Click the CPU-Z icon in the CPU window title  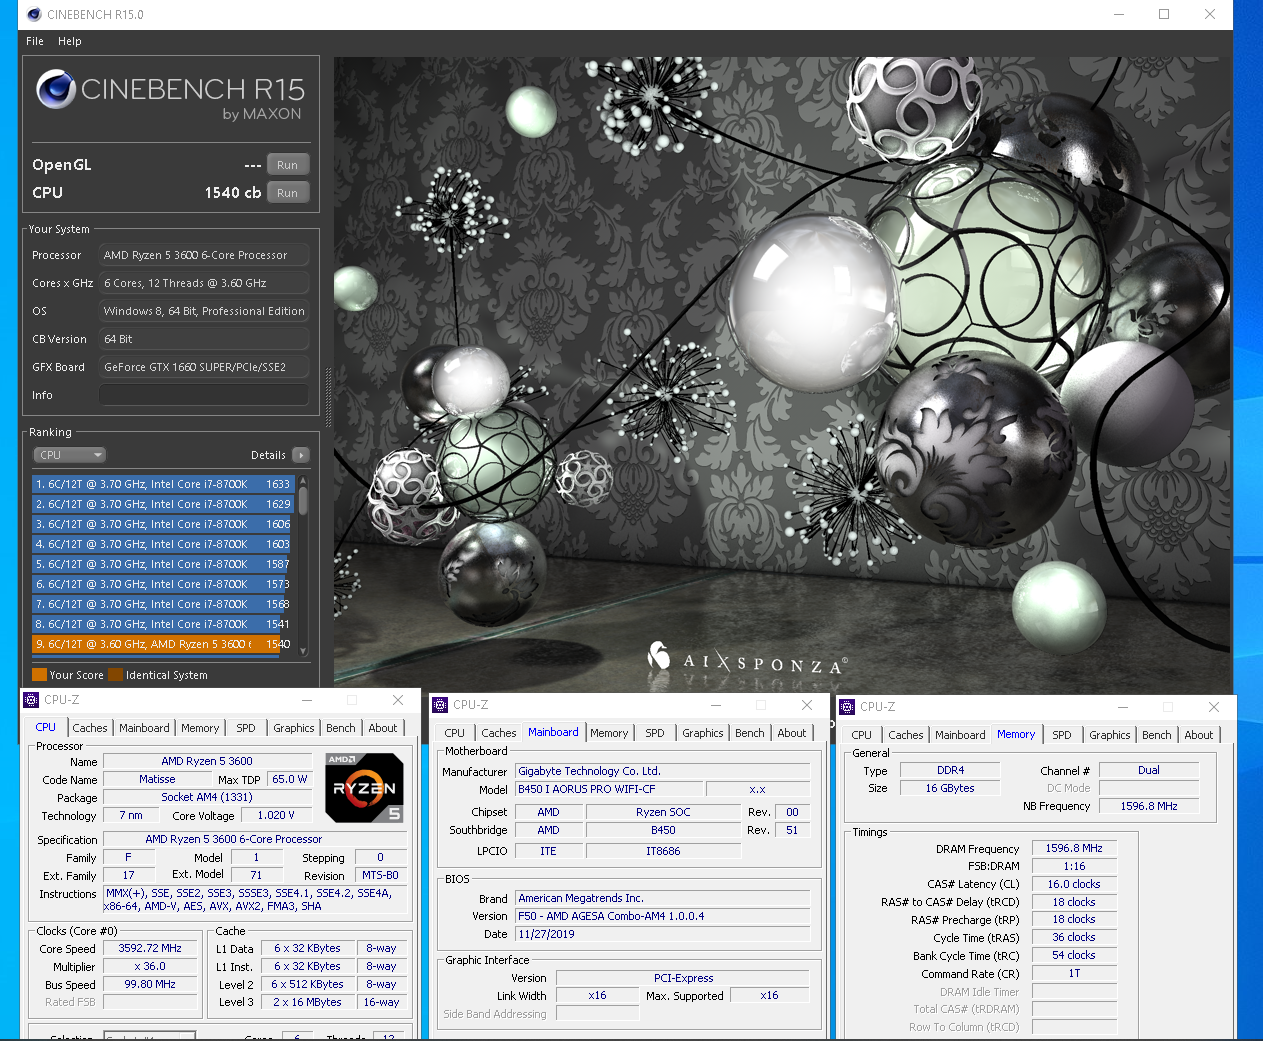tap(31, 700)
